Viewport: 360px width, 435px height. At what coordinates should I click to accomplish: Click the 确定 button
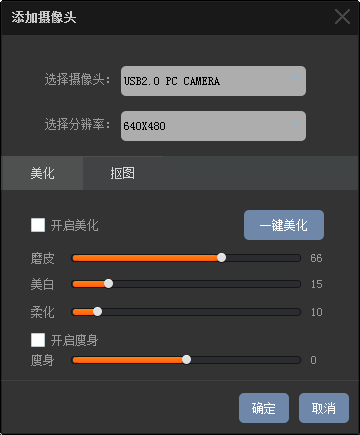[264, 408]
